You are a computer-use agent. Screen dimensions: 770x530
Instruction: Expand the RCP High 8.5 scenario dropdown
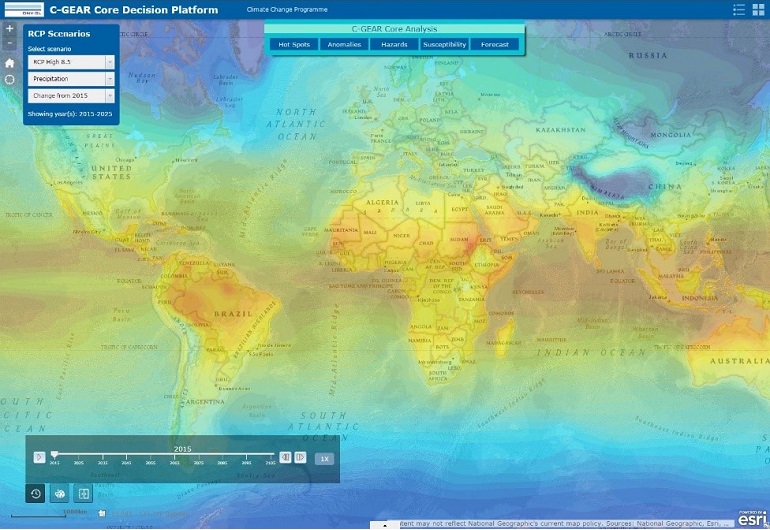(71, 62)
